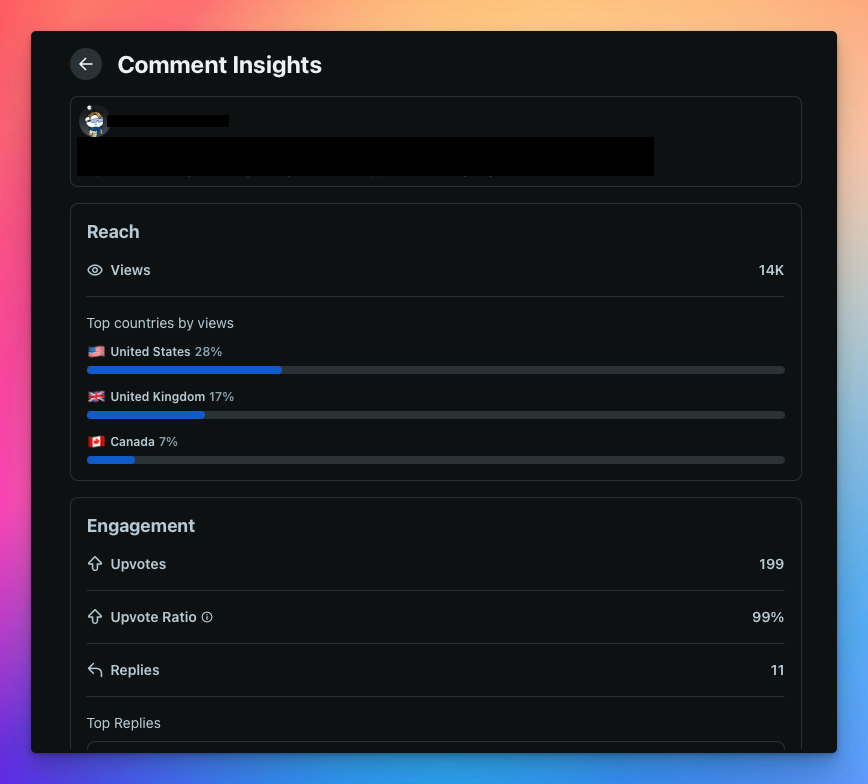Click the Top Replies label
The width and height of the screenshot is (868, 784).
[x=123, y=723]
